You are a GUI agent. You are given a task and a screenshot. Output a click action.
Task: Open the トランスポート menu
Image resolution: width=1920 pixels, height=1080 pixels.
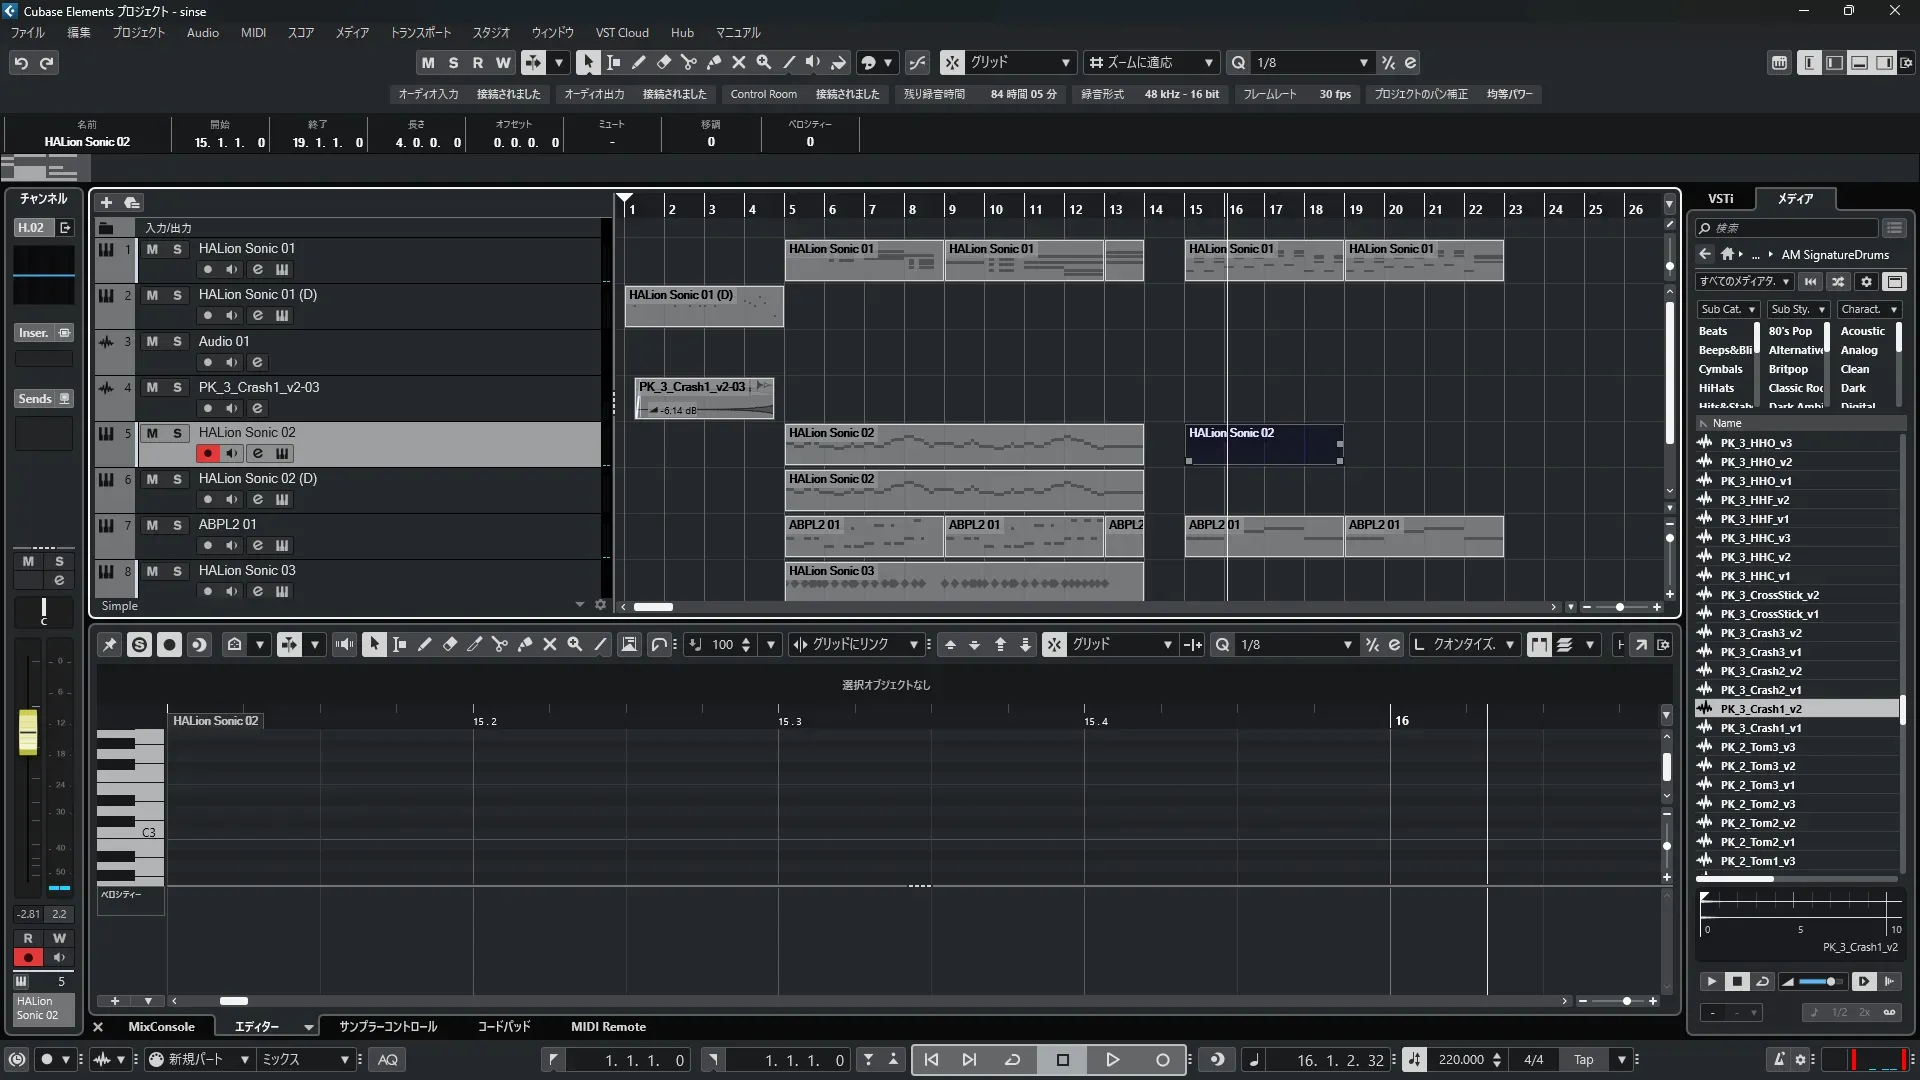click(x=420, y=32)
